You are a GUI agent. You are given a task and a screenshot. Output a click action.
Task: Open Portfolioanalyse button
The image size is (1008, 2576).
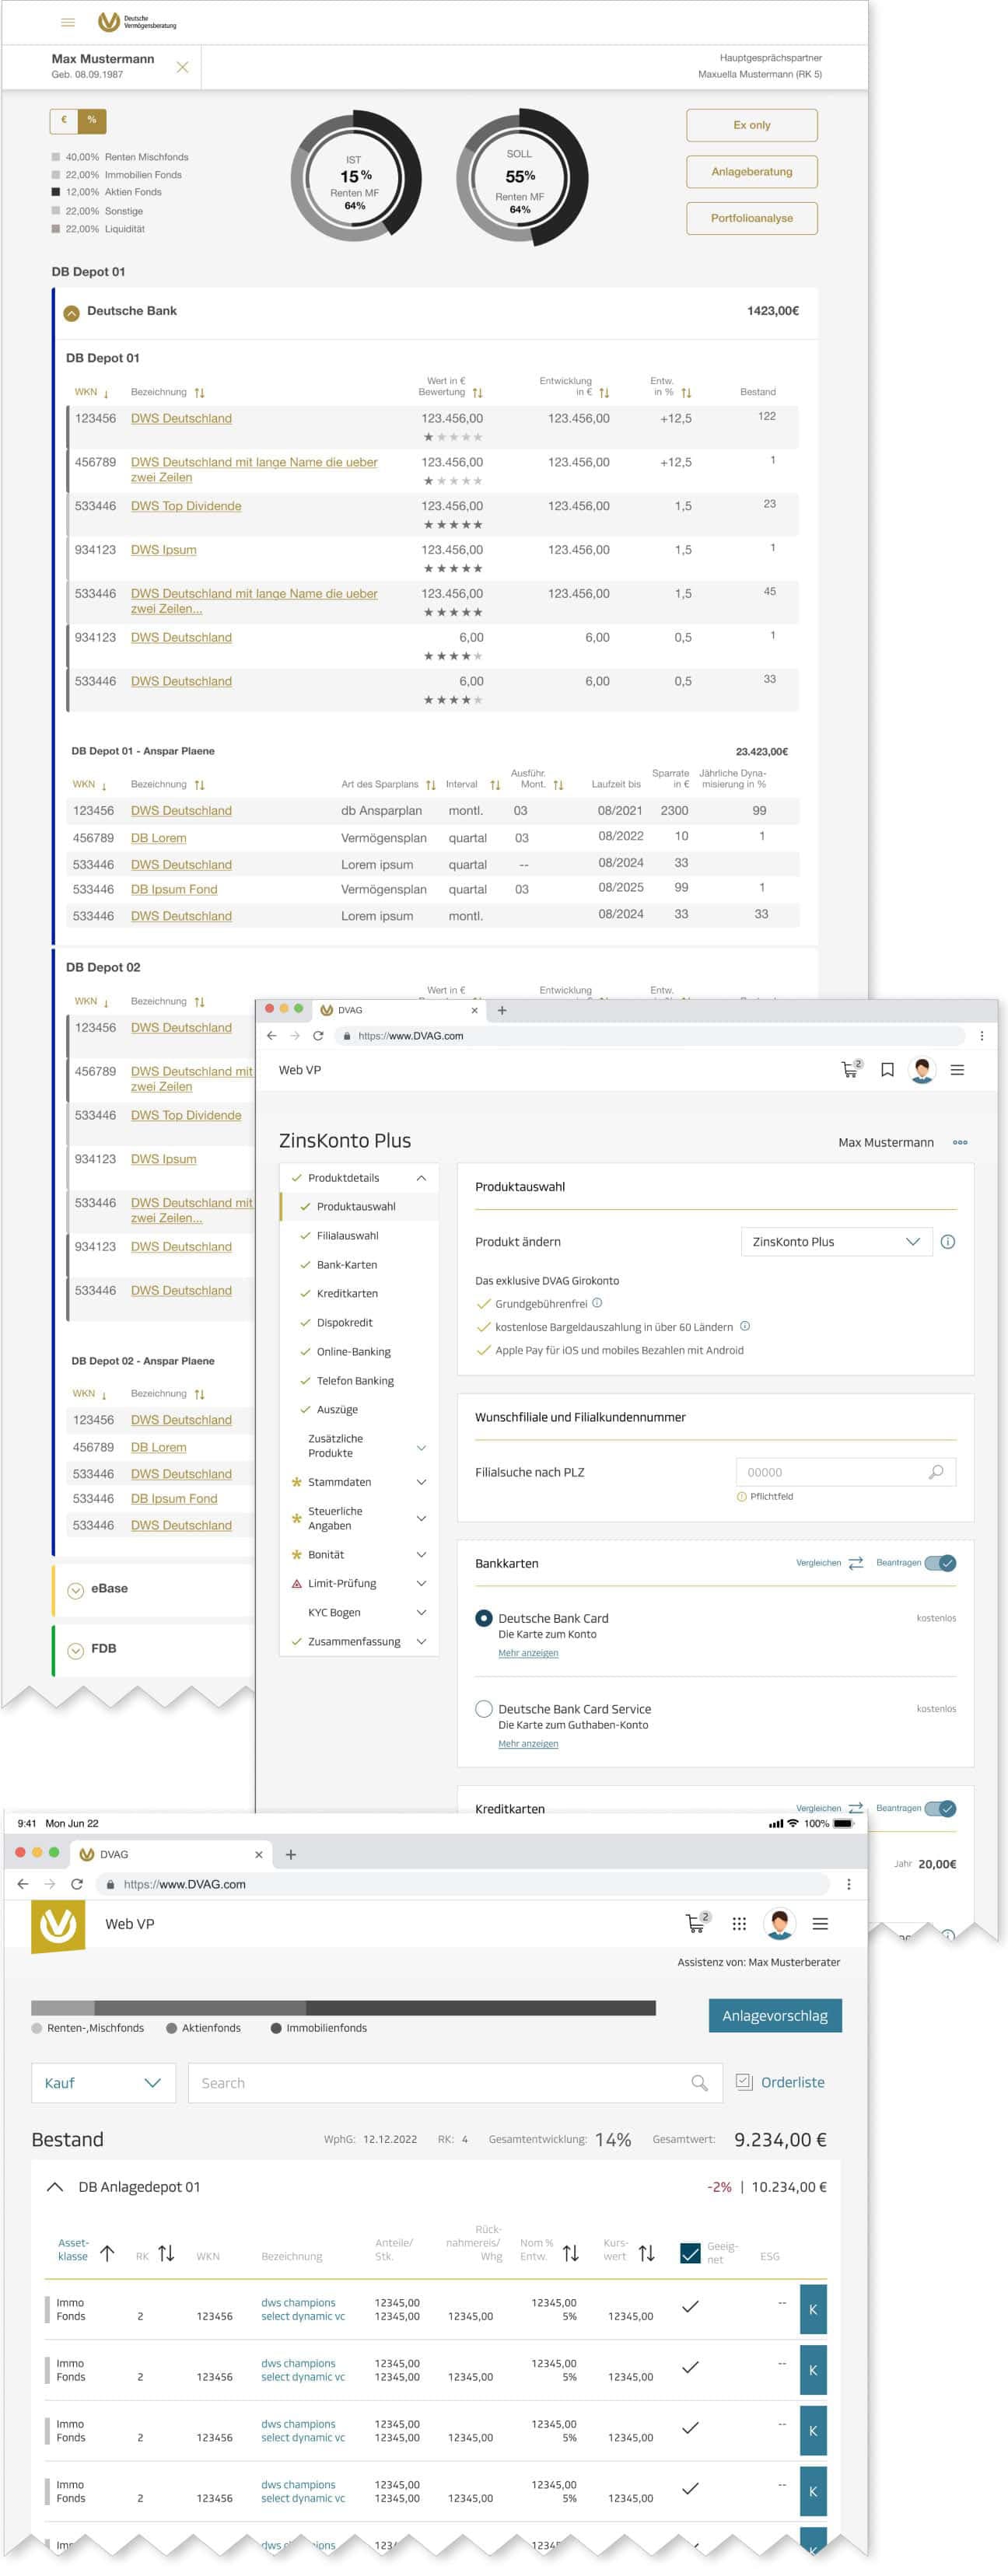pos(751,218)
